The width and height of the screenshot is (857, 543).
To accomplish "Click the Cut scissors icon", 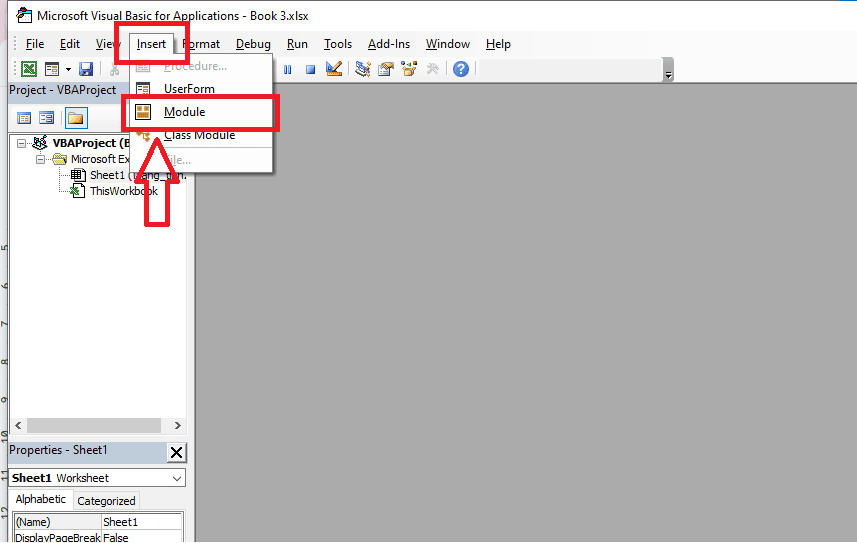I will coord(114,69).
